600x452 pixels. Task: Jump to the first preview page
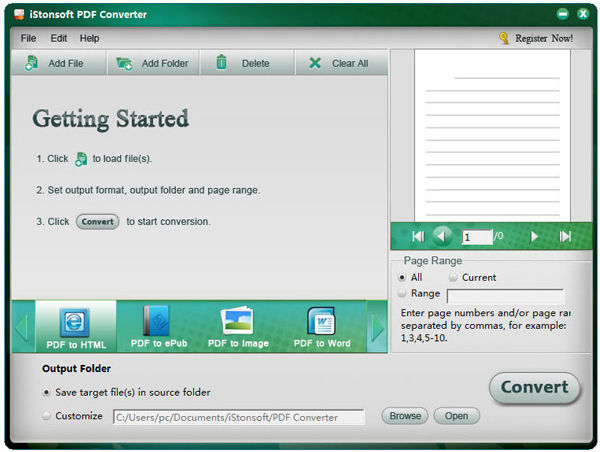418,237
